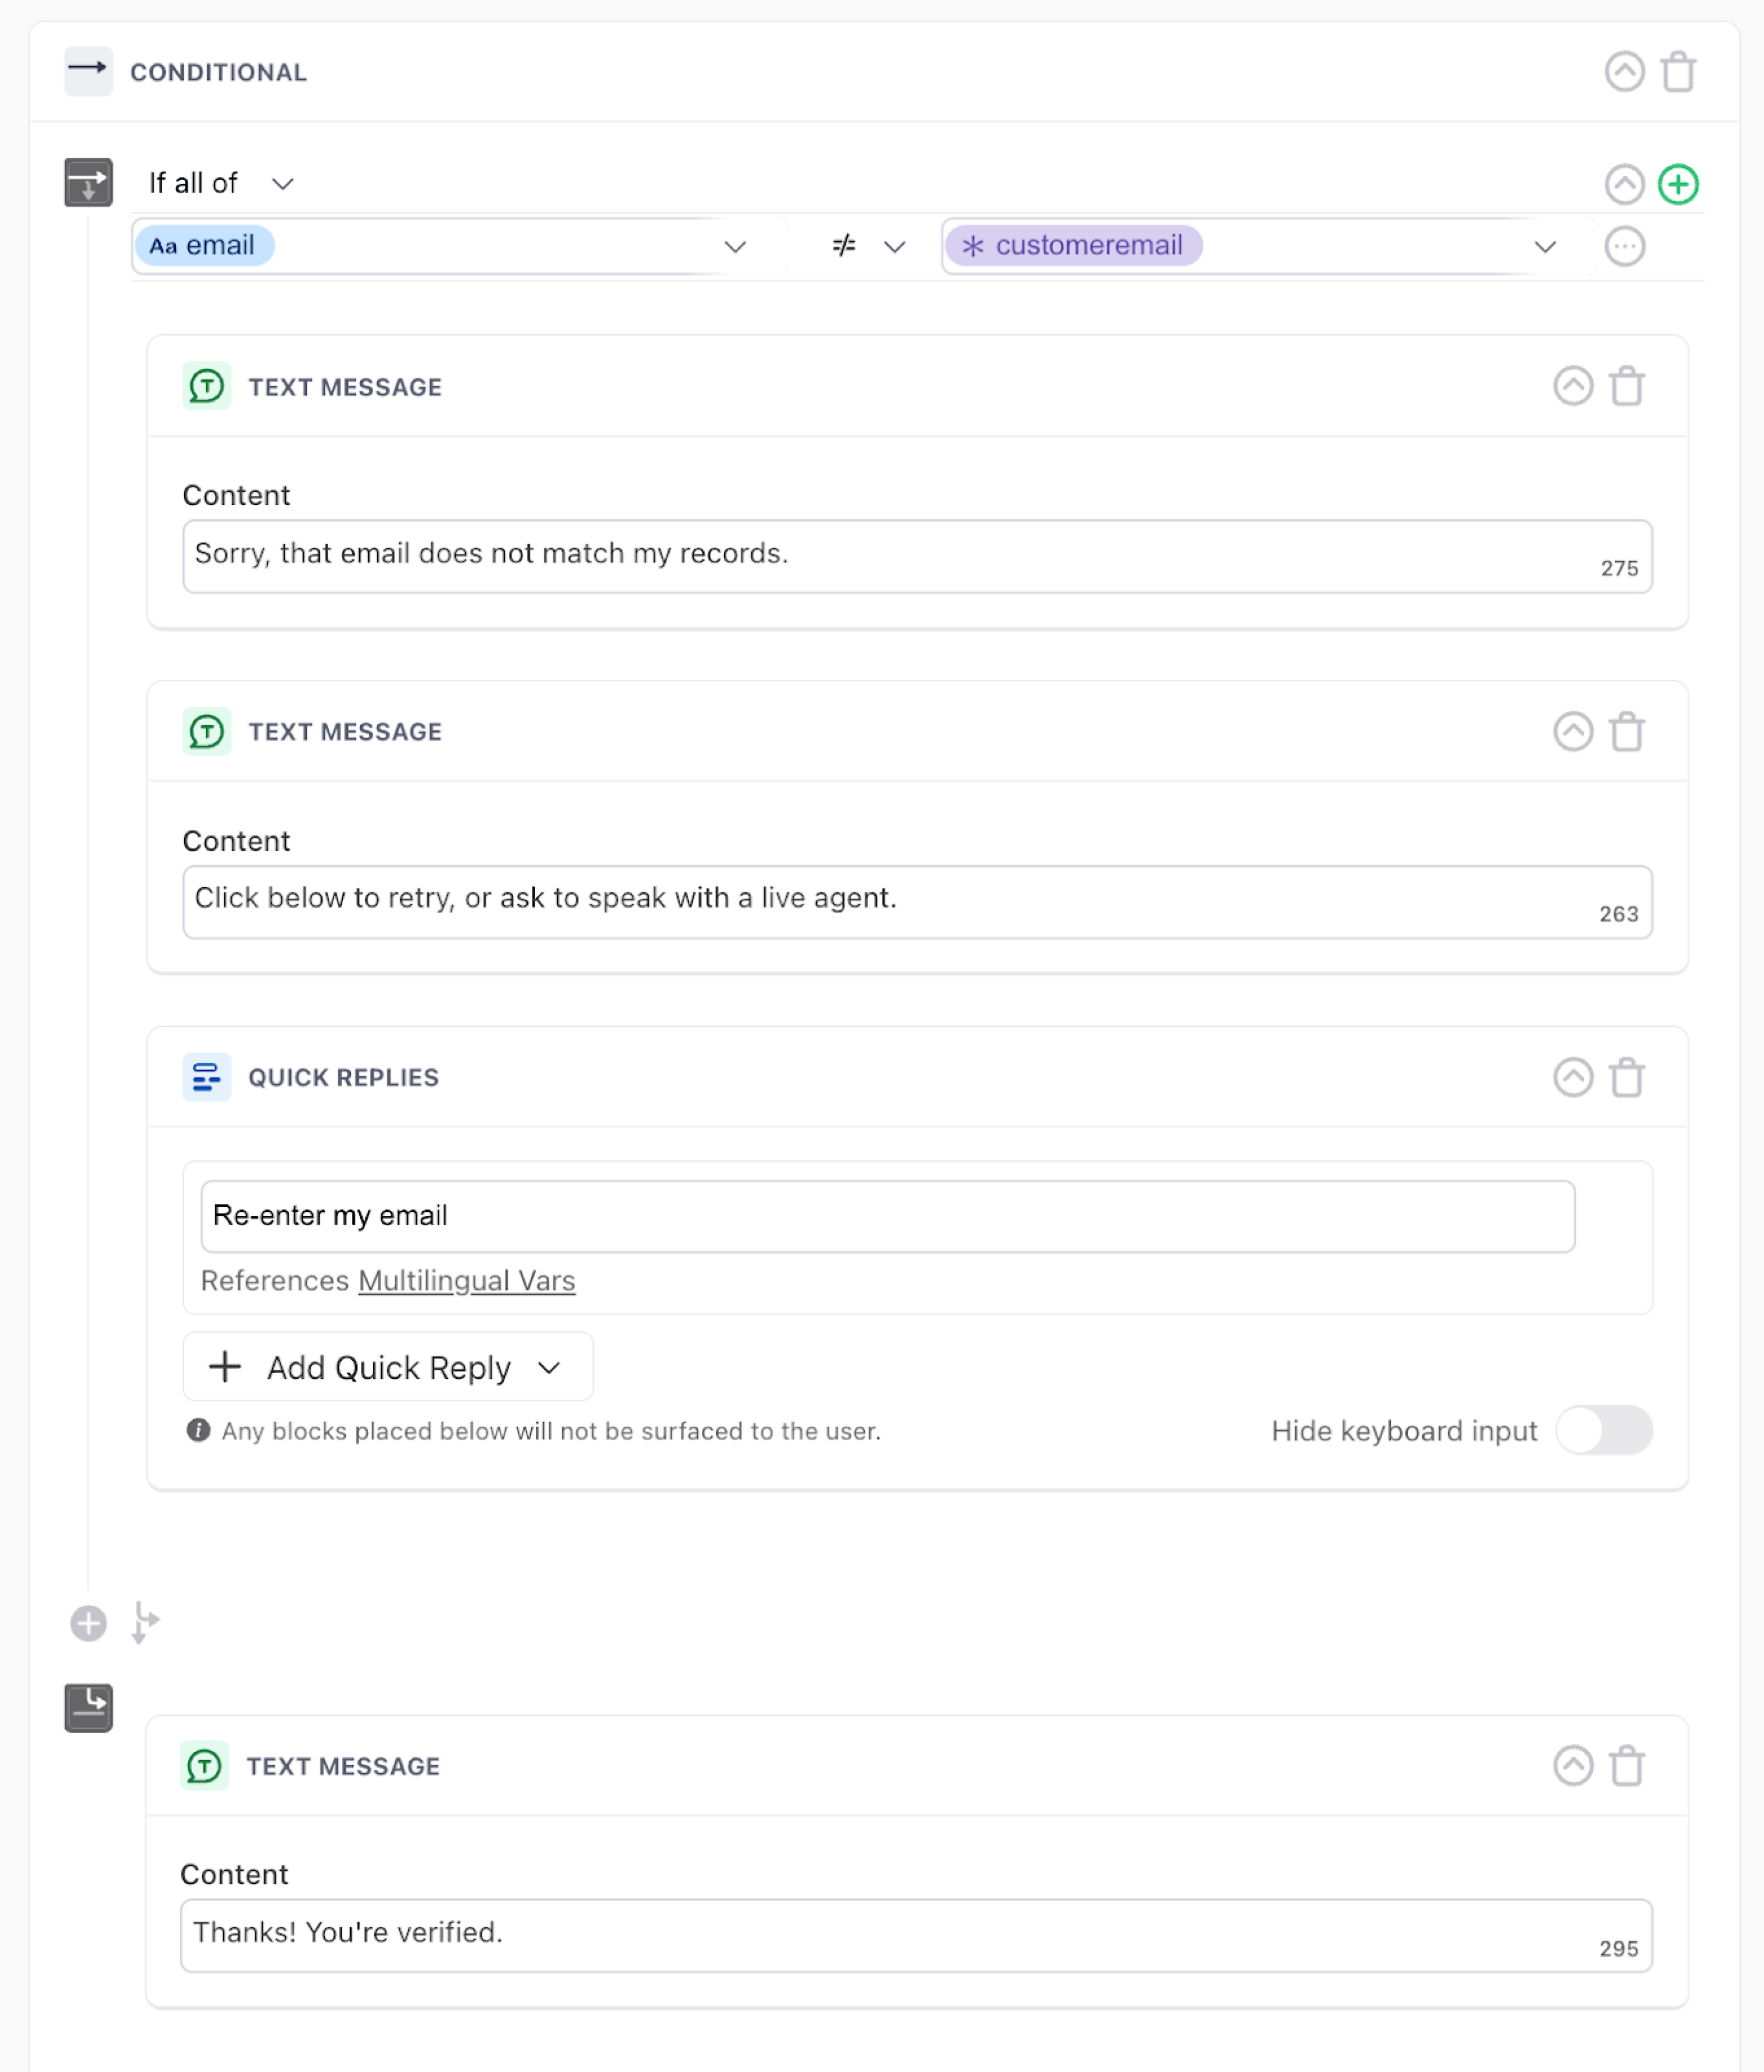1764x2072 pixels.
Task: Delete the 'Sorry, that email' text message
Action: coord(1626,386)
